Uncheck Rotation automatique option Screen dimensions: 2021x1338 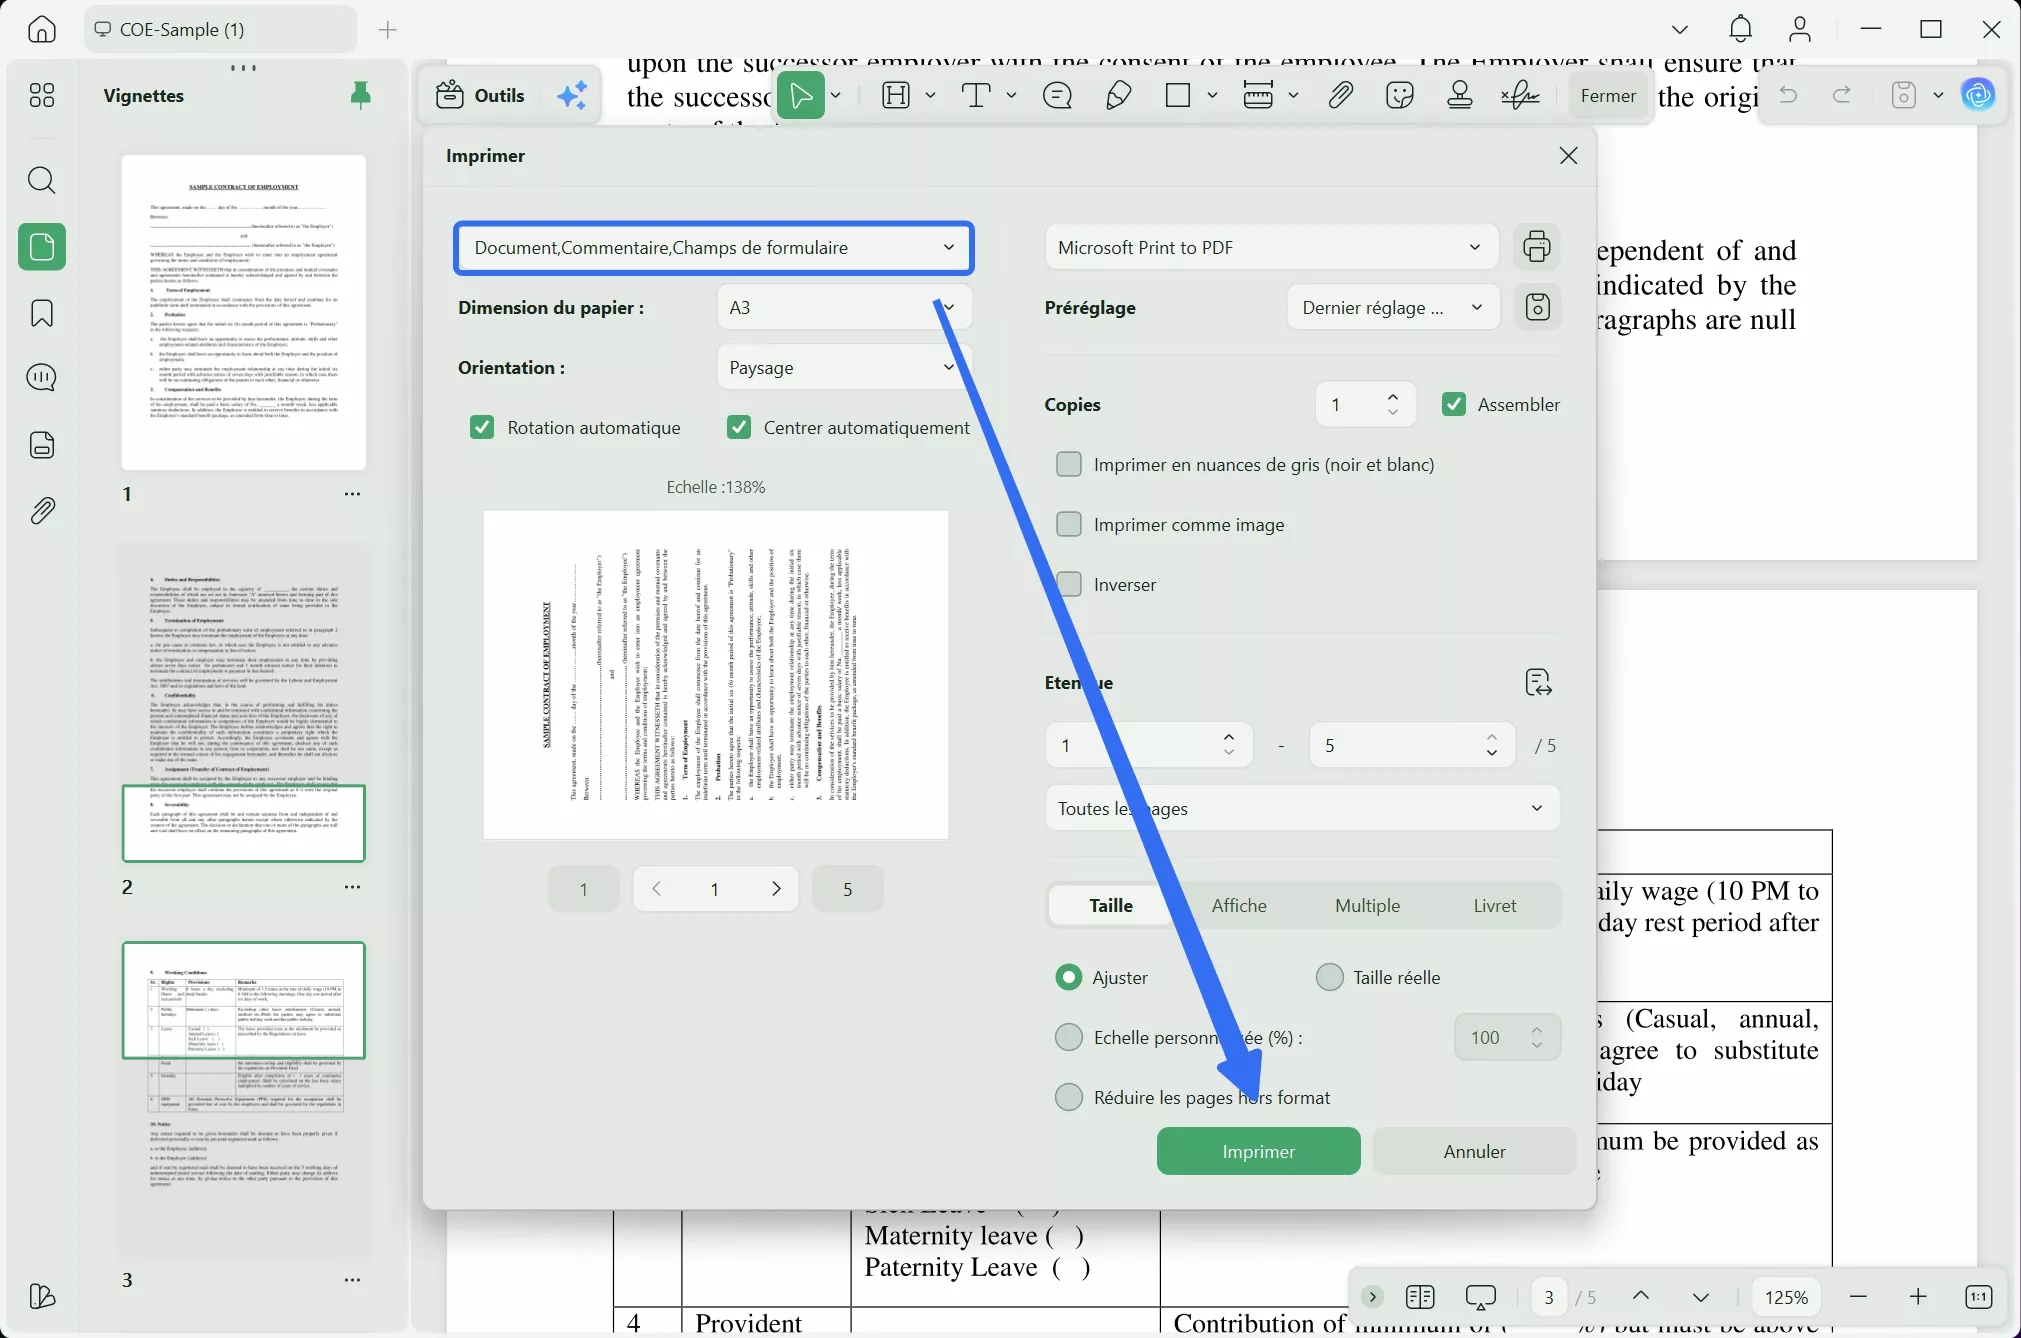tap(482, 428)
